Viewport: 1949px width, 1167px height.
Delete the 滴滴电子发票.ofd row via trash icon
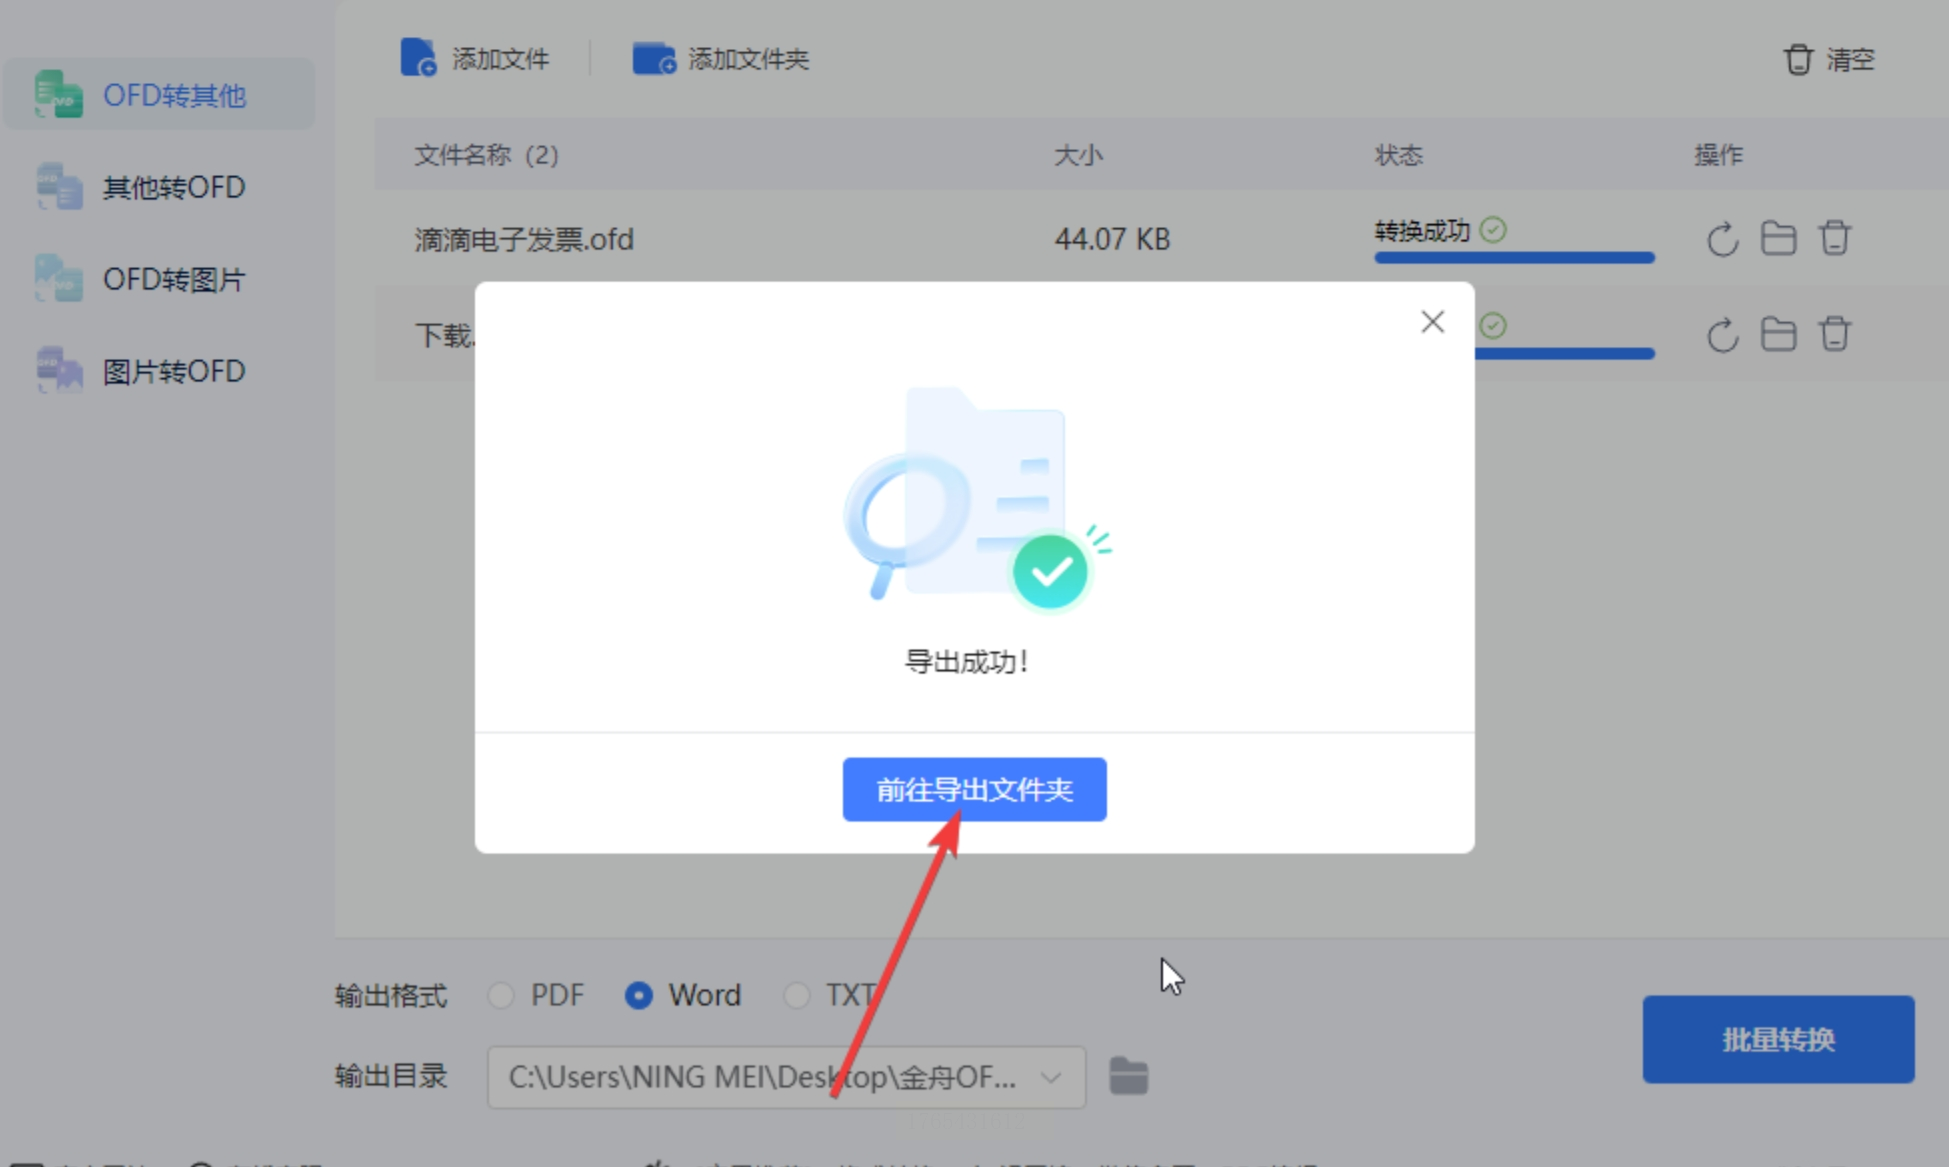pos(1835,239)
